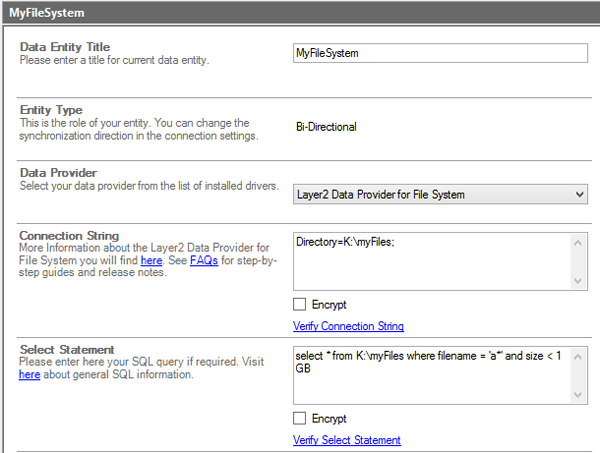Open 'here' link for File System provider info
The height and width of the screenshot is (453, 600).
pos(151,260)
